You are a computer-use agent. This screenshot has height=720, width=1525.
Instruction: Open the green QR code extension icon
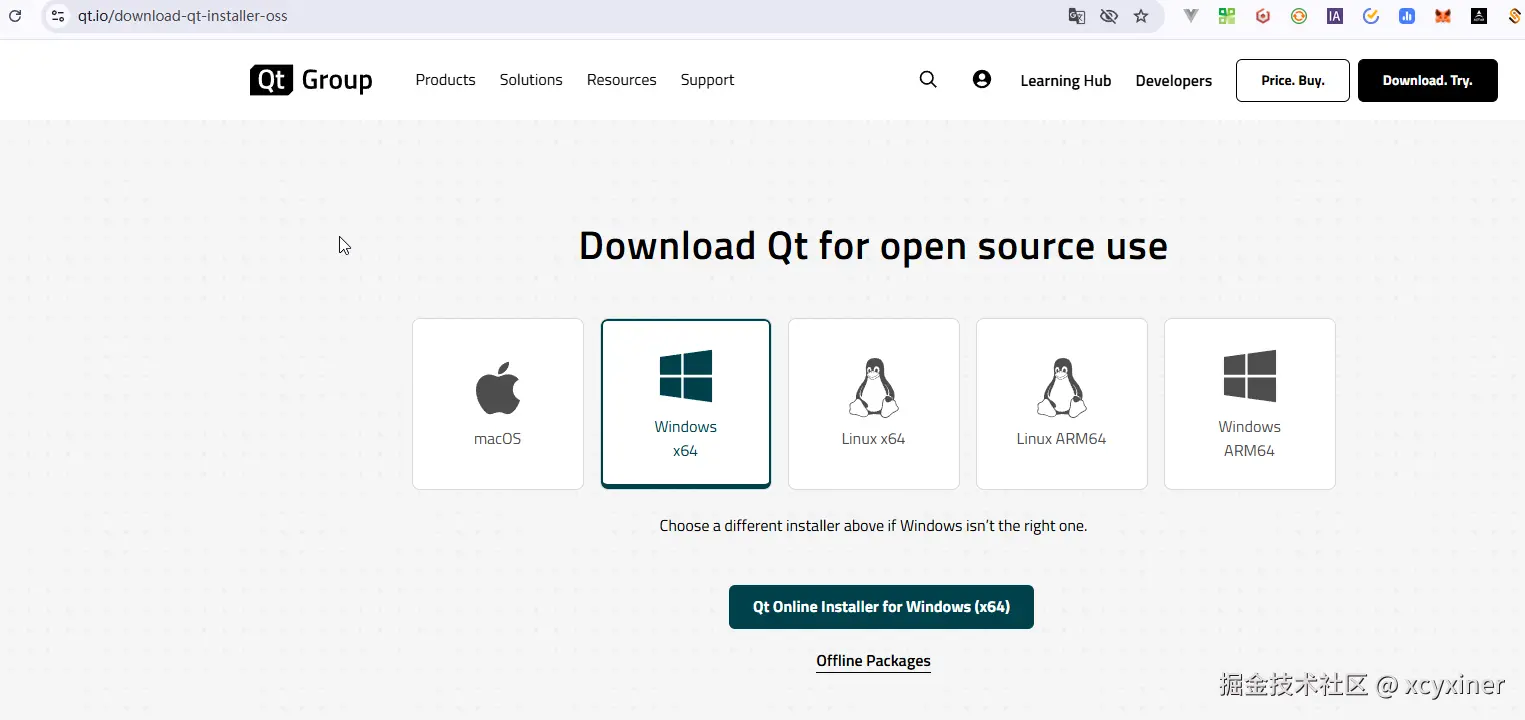coord(1227,16)
